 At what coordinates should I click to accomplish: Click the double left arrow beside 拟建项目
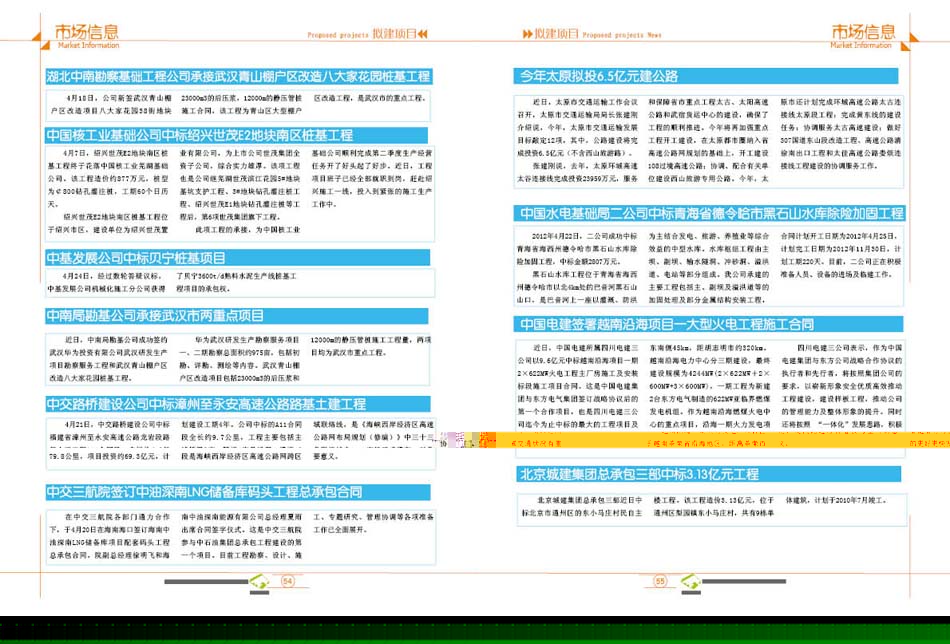[x=422, y=34]
